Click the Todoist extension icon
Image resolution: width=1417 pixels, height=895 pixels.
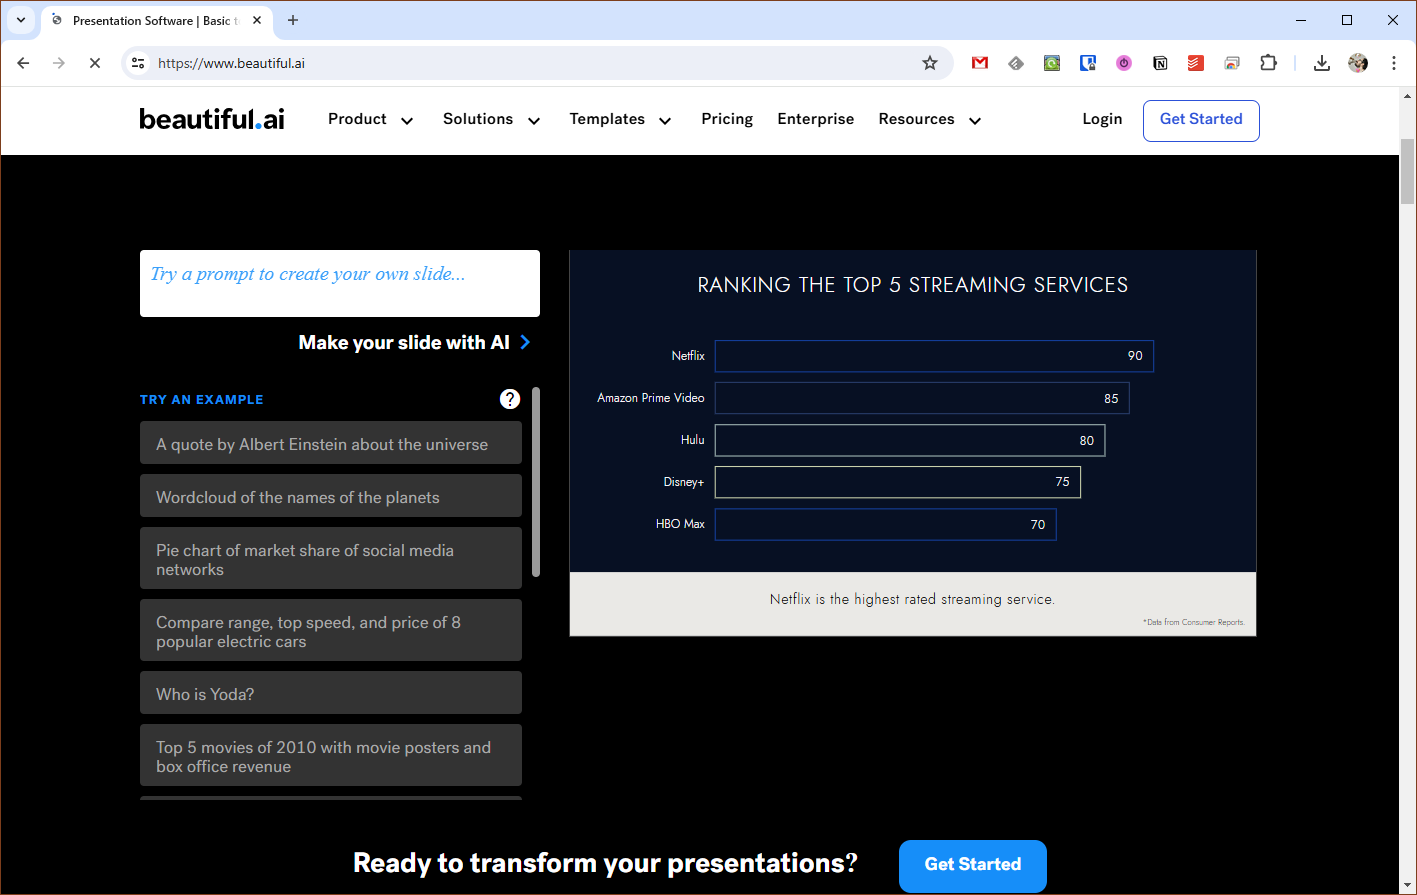coord(1196,63)
